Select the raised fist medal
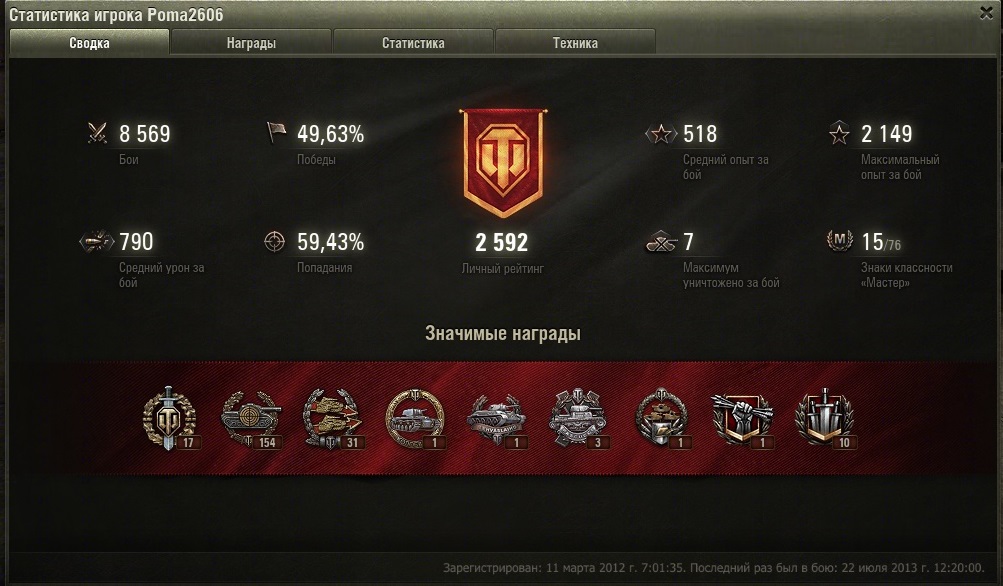The width and height of the screenshot is (1003, 586). 742,418
